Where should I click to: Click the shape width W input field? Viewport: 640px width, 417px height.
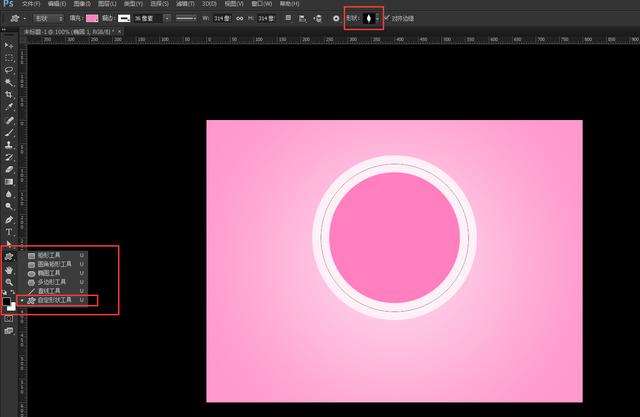(222, 18)
